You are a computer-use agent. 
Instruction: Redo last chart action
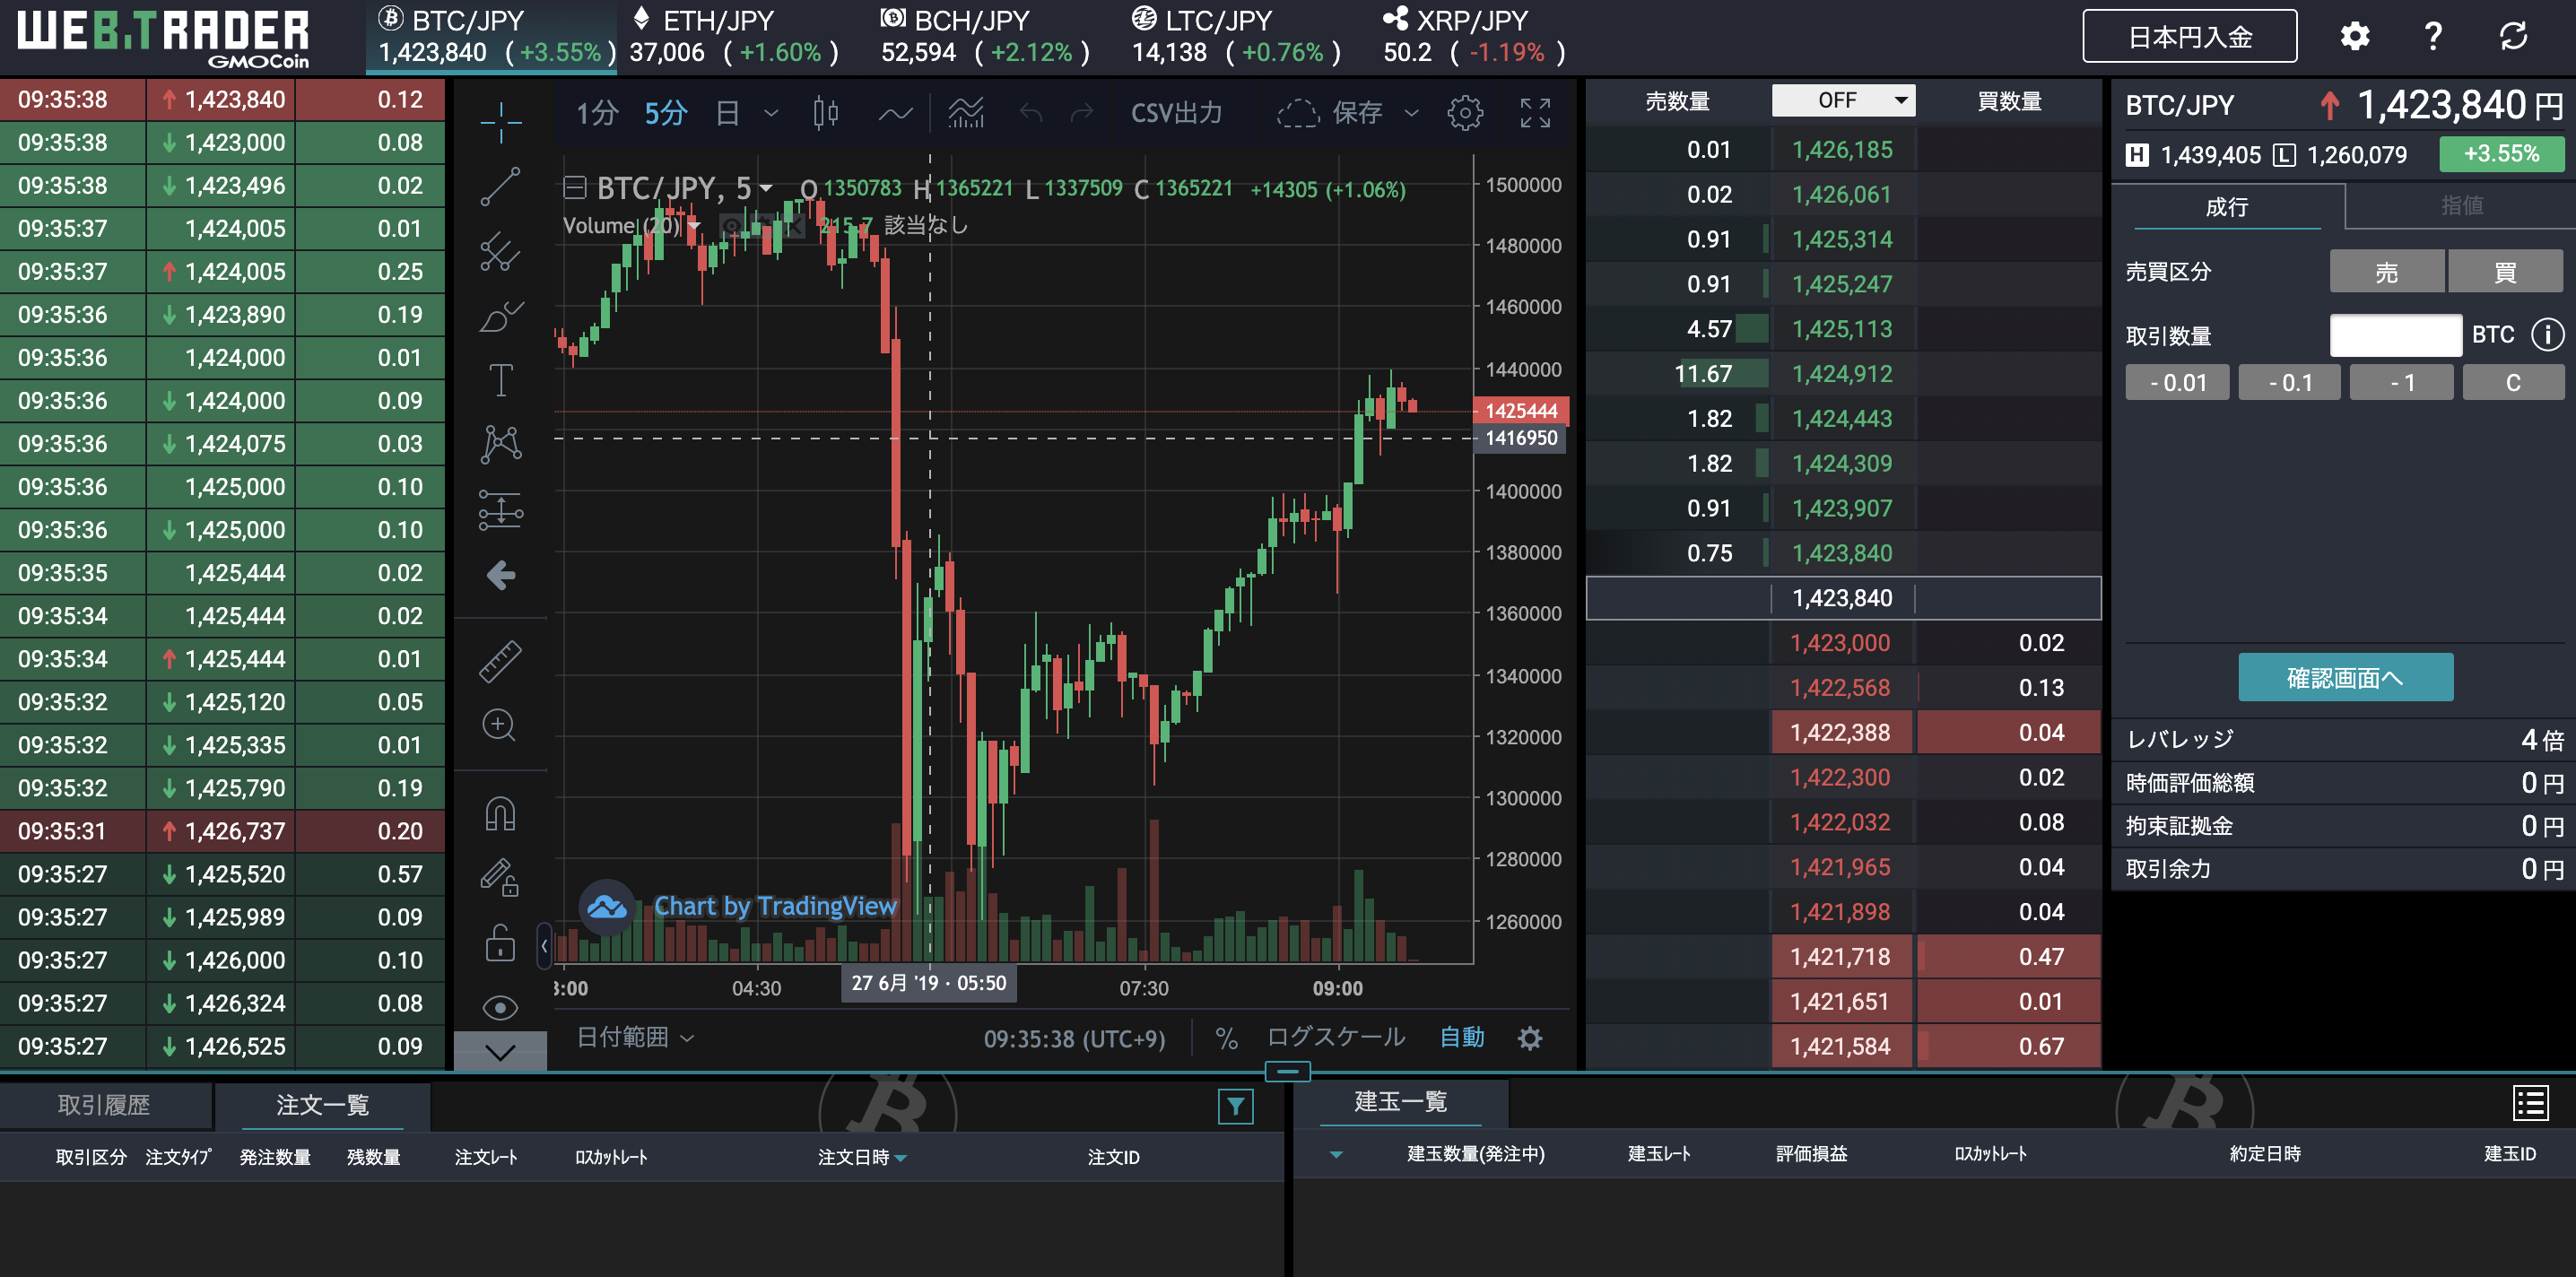point(1081,113)
